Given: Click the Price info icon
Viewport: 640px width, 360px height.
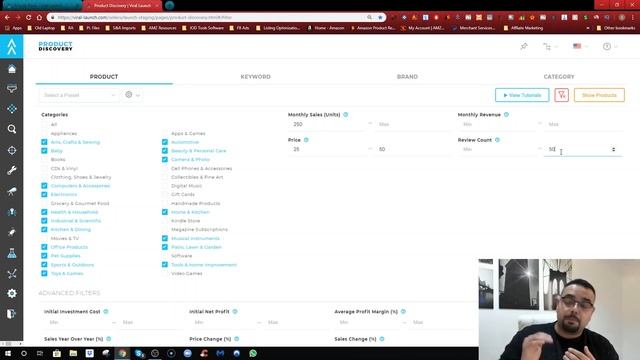Looking at the screenshot, I should [306, 140].
